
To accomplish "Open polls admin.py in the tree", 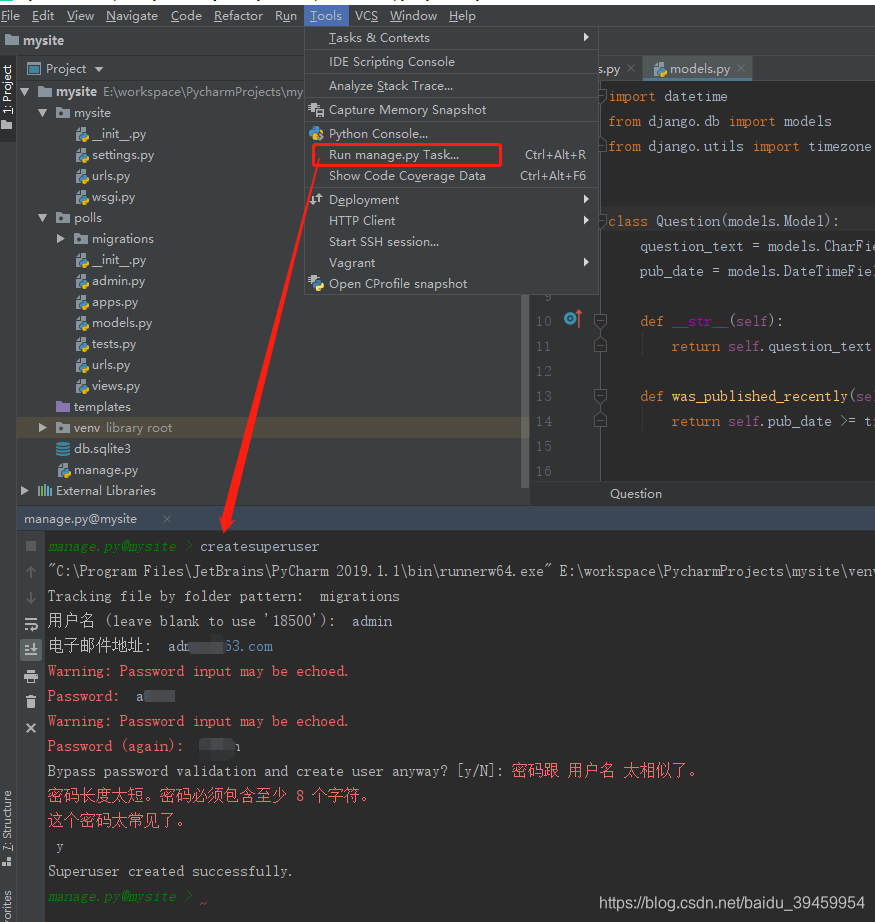I will tap(118, 281).
